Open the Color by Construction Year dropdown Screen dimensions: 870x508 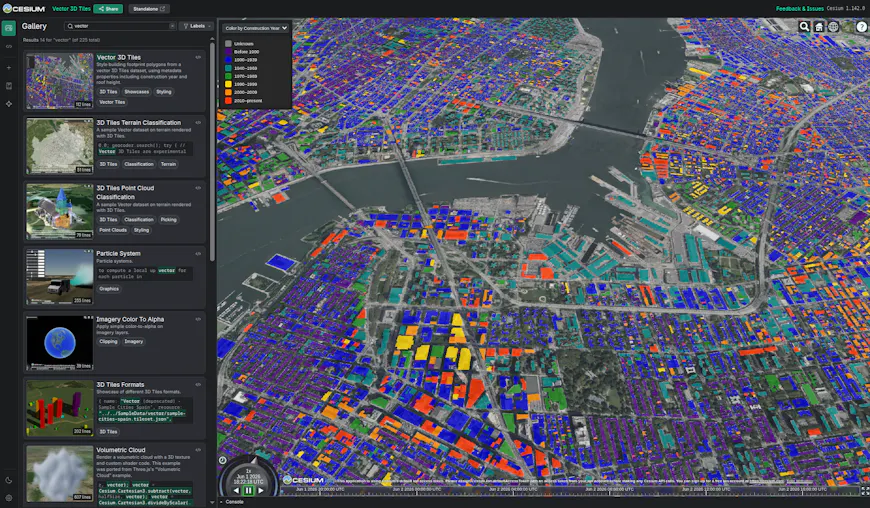[x=256, y=28]
